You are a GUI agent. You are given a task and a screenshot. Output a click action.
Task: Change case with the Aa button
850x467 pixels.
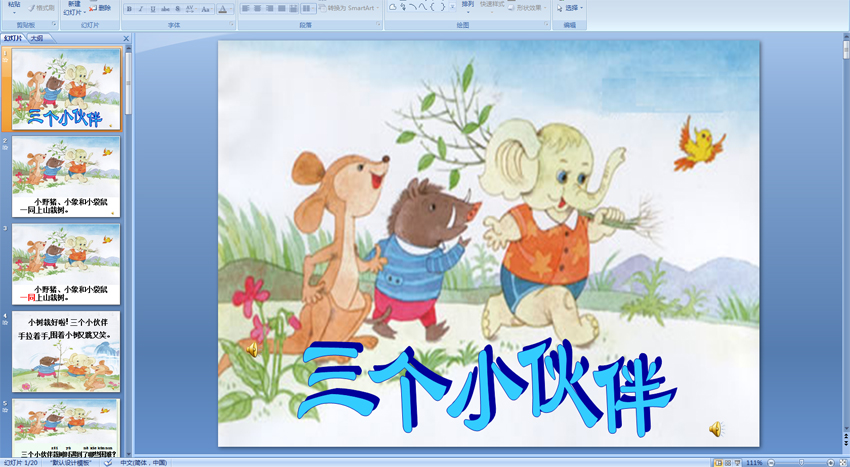click(x=206, y=9)
